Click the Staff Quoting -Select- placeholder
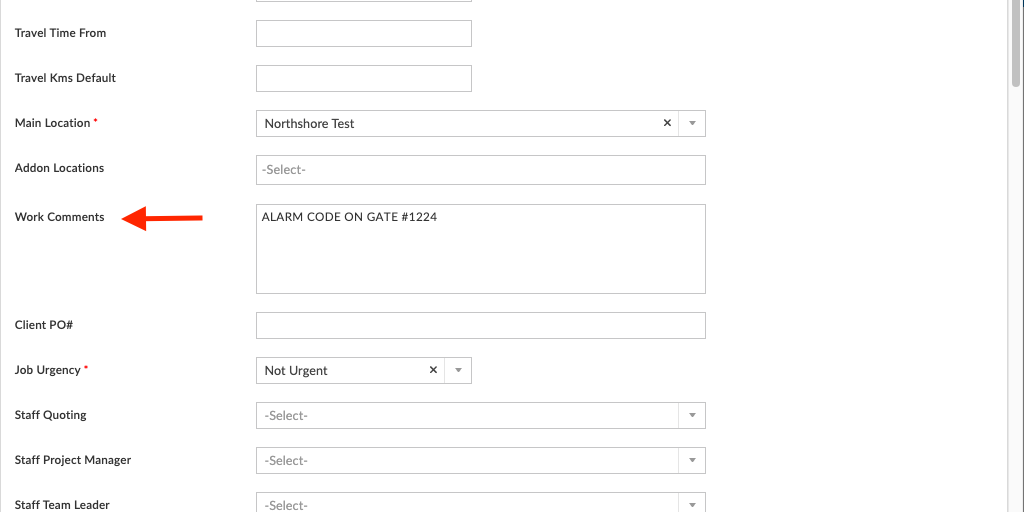 point(286,416)
